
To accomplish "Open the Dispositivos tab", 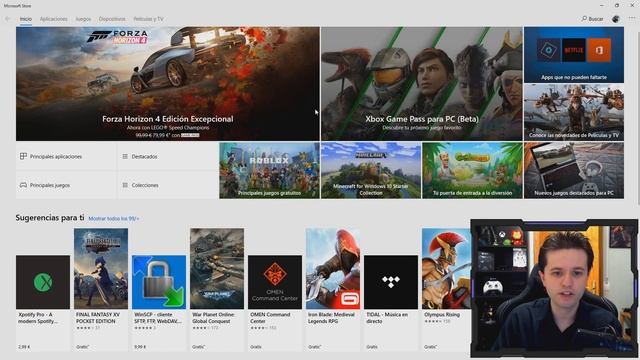I will pos(112,19).
